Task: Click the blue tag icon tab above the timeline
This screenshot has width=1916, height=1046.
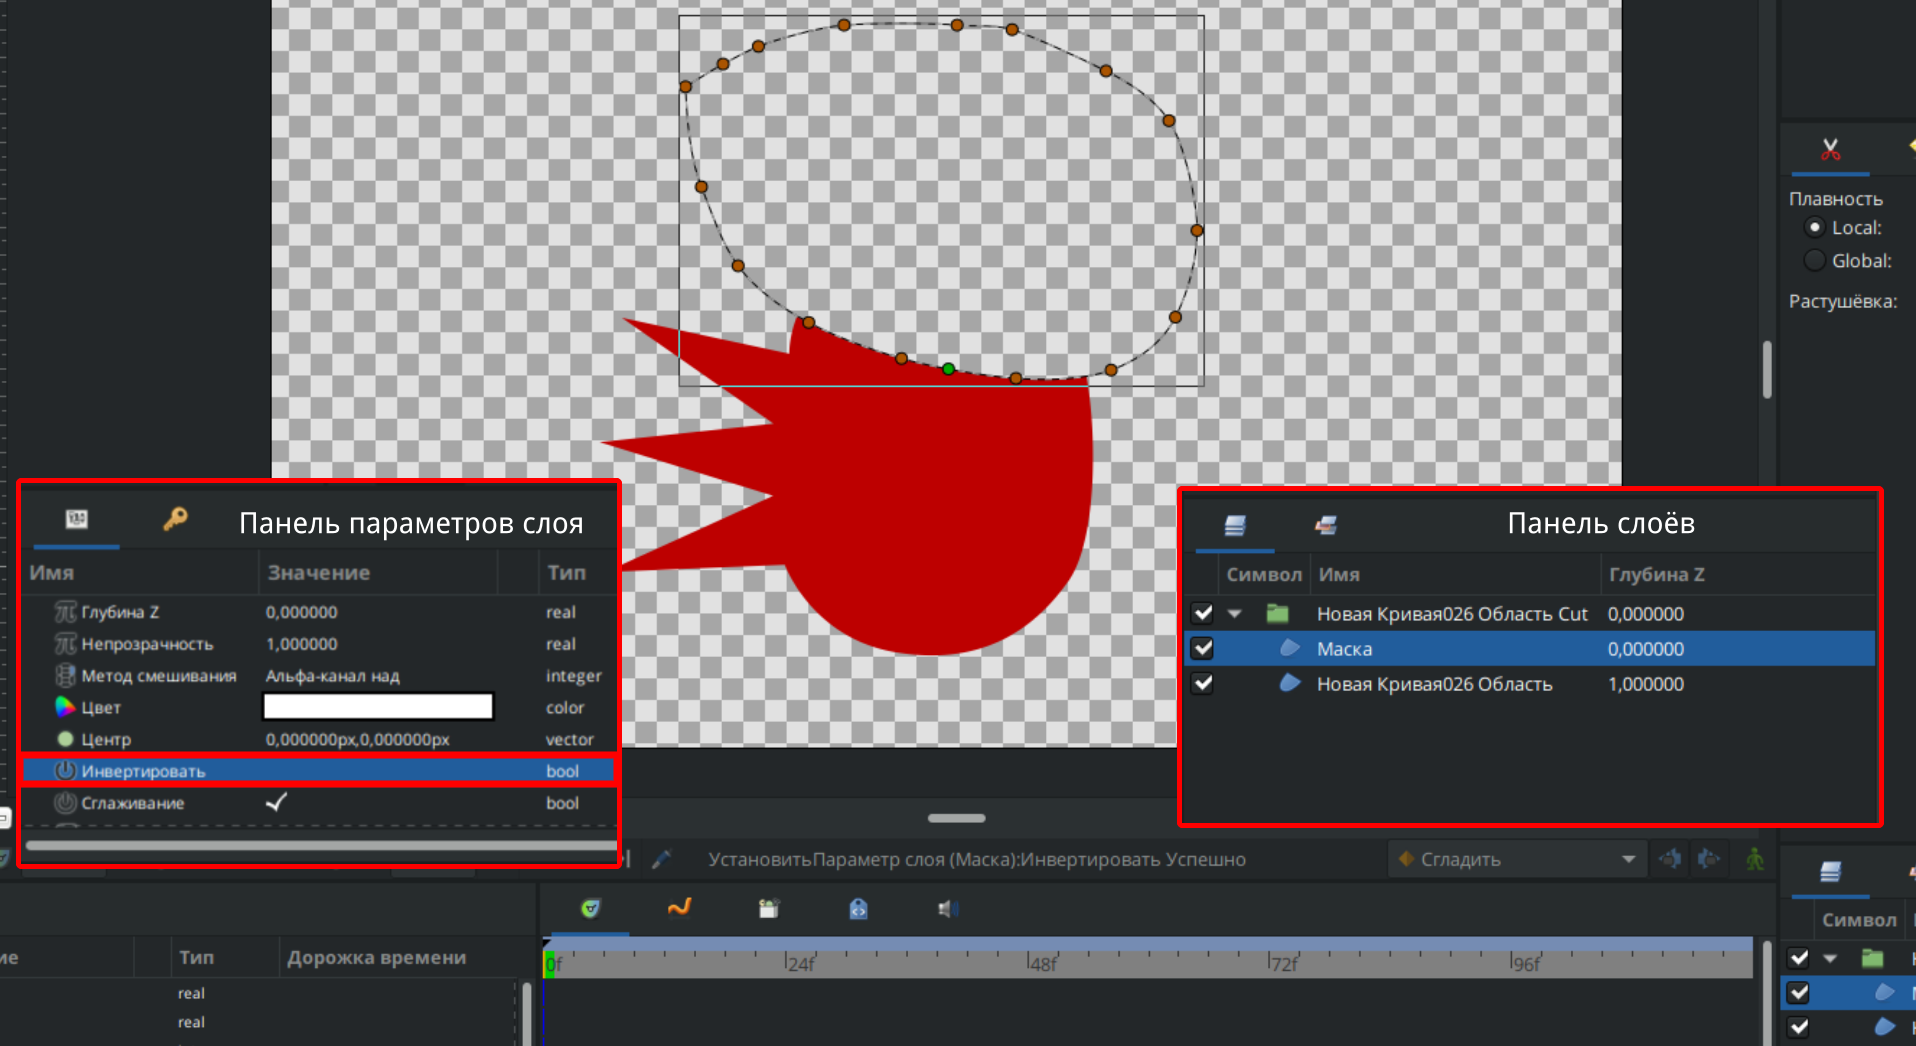Action: click(x=858, y=908)
